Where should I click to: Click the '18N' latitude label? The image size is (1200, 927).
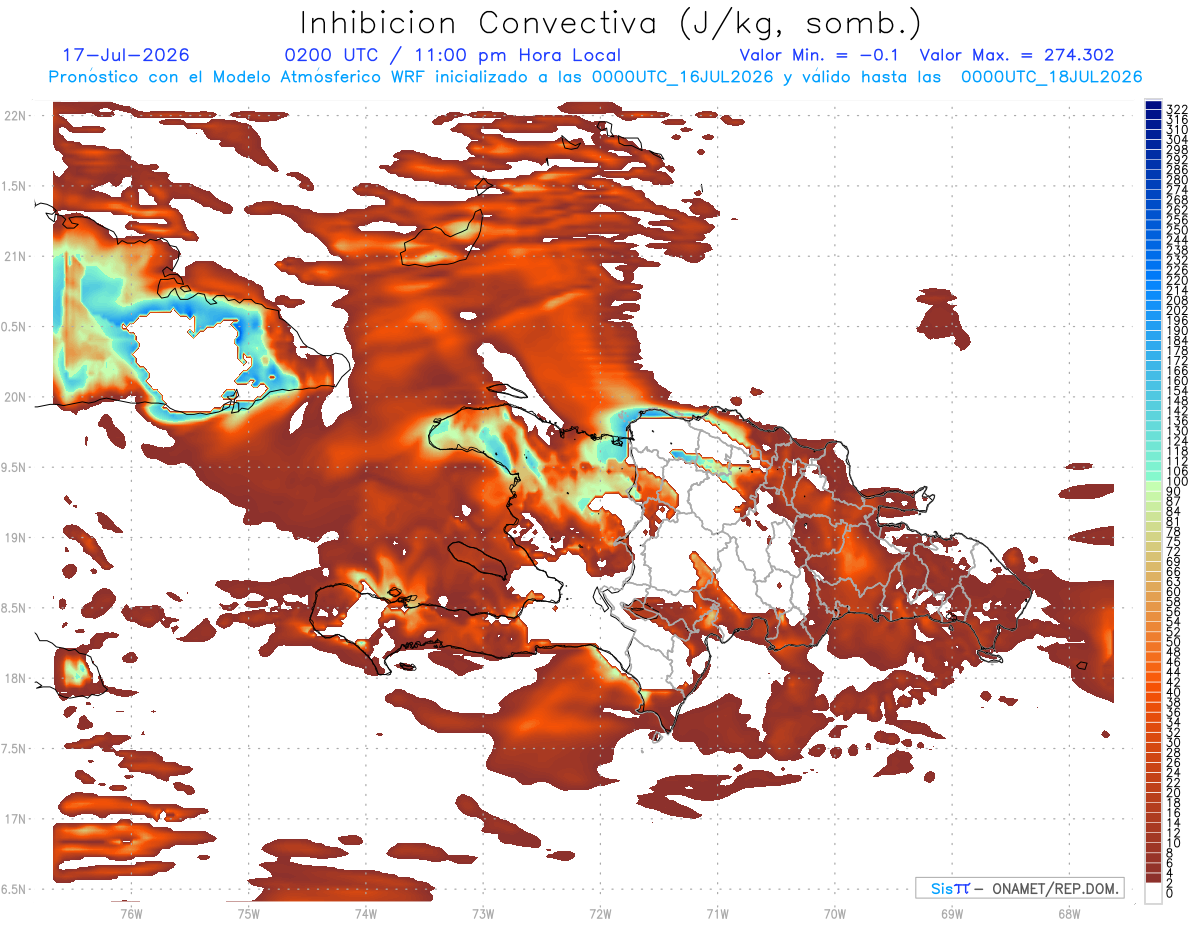13,679
